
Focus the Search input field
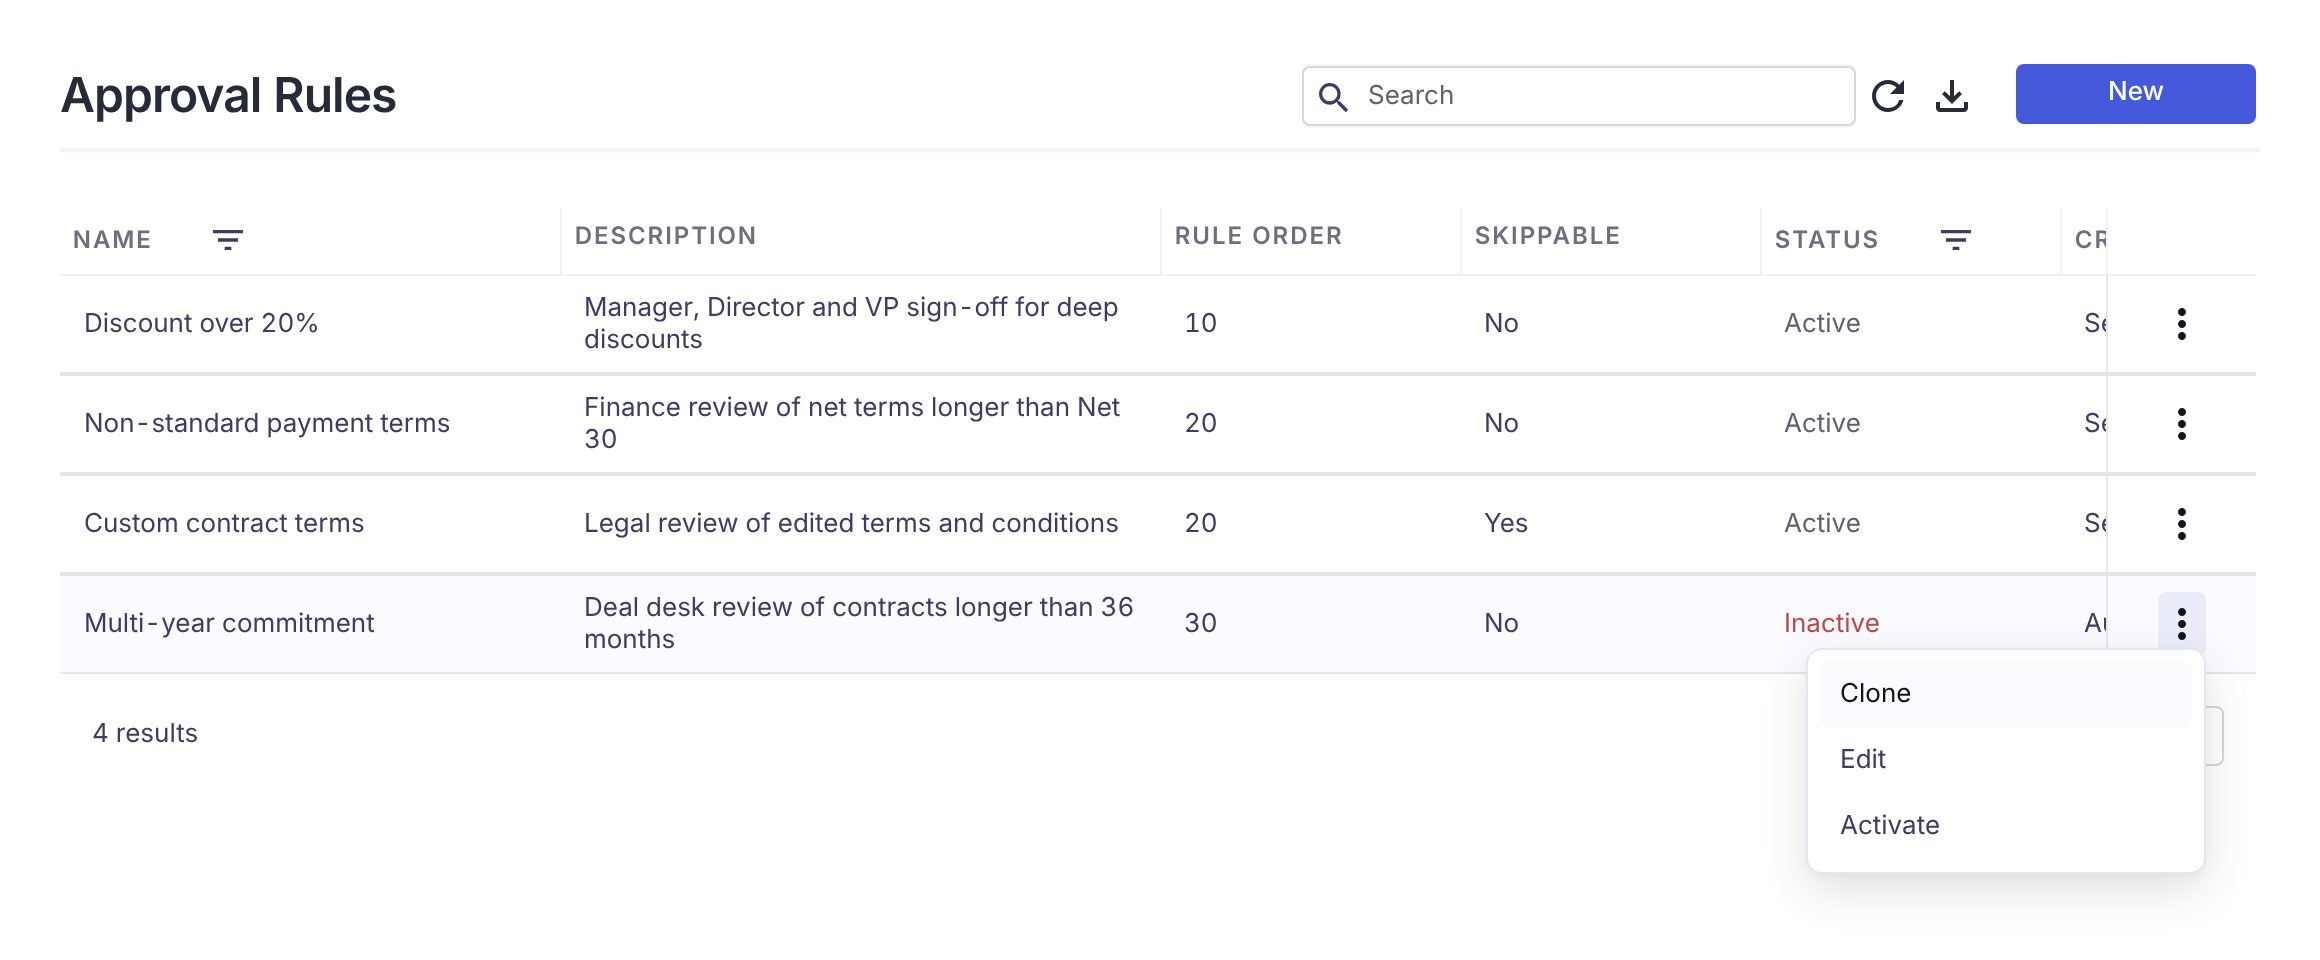click(x=1578, y=96)
